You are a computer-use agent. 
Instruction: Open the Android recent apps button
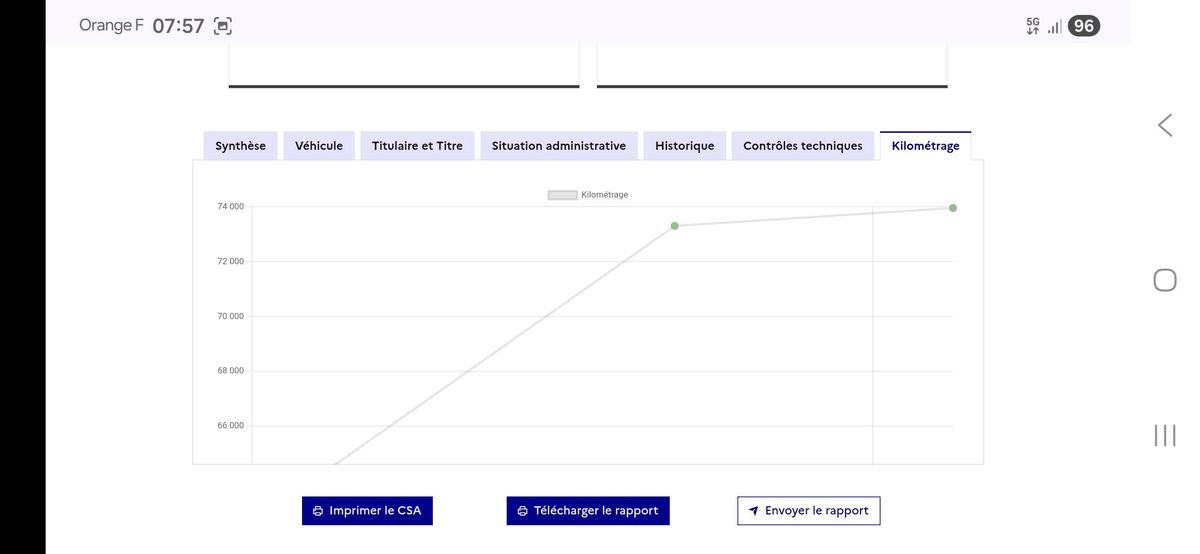[x=1165, y=435]
